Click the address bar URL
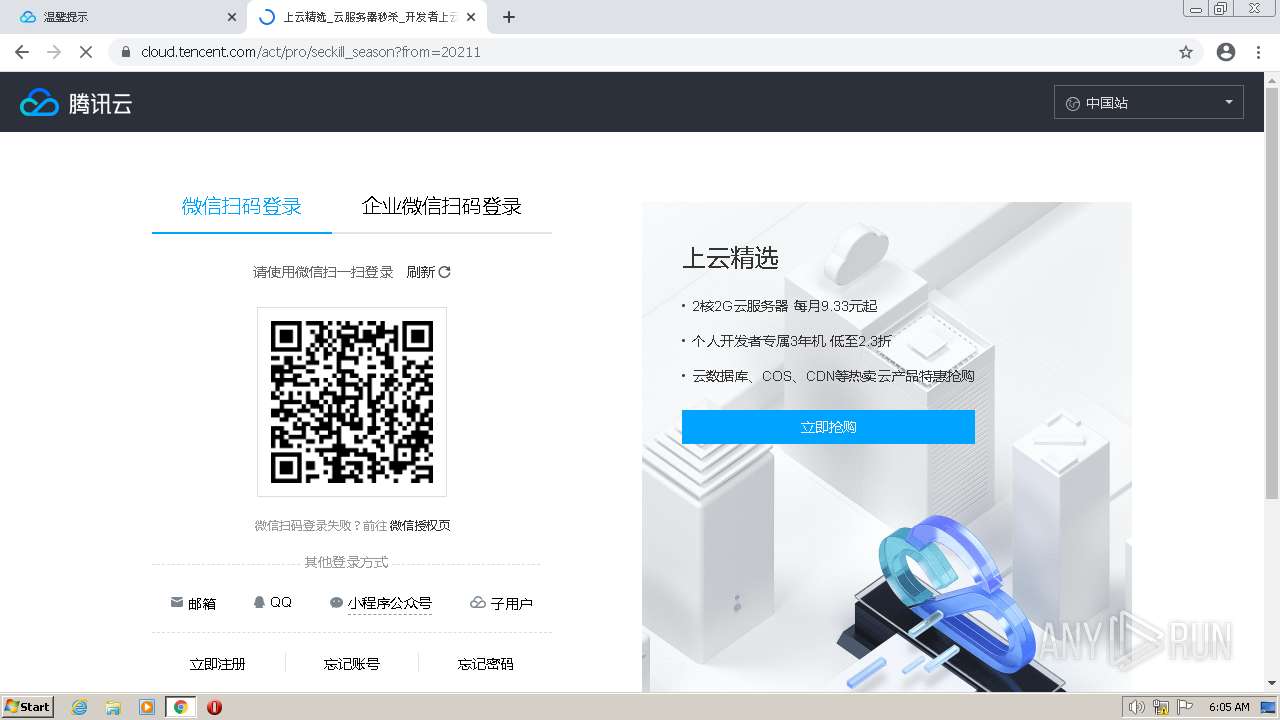Viewport: 1280px width, 720px height. (311, 52)
